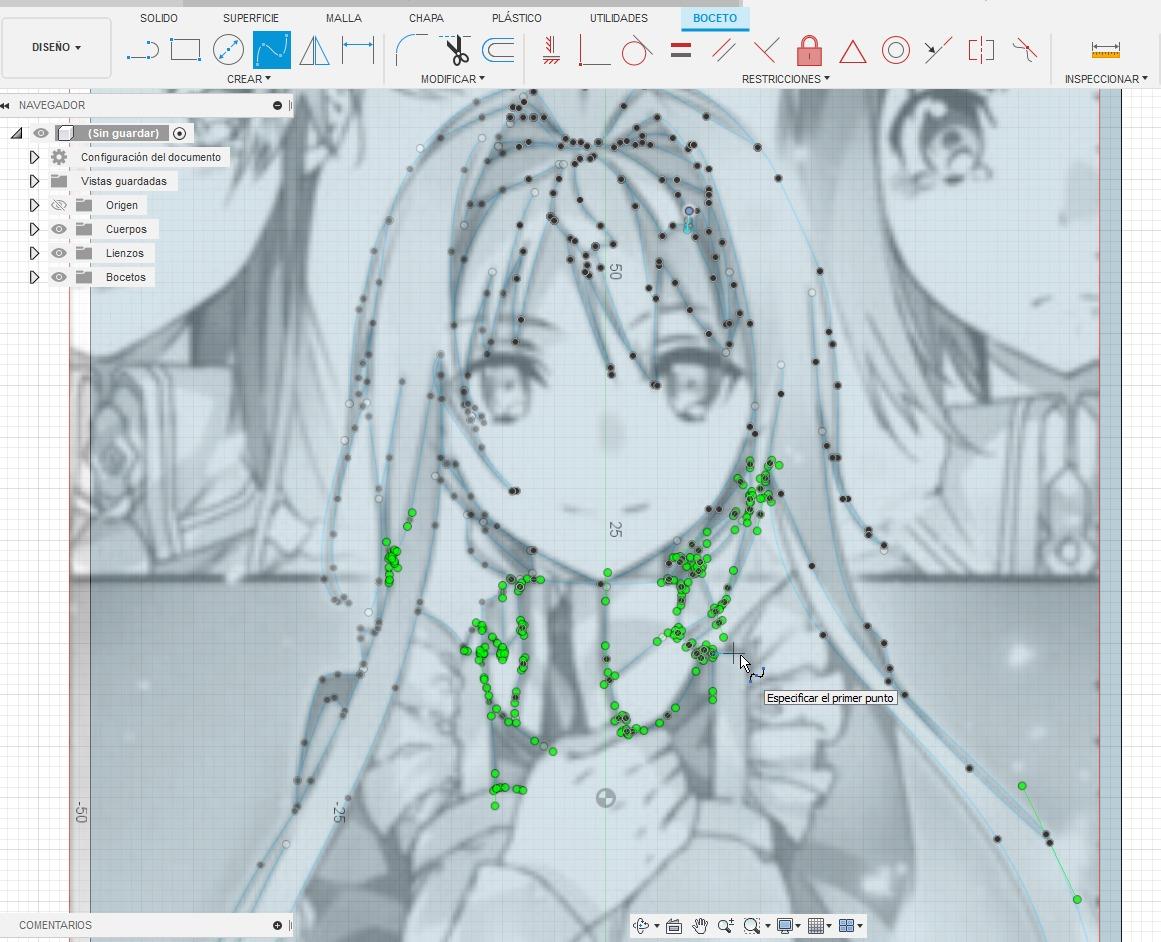Viewport: 1161px width, 942px height.
Task: Open the CREAR dropdown menu
Action: pos(249,78)
